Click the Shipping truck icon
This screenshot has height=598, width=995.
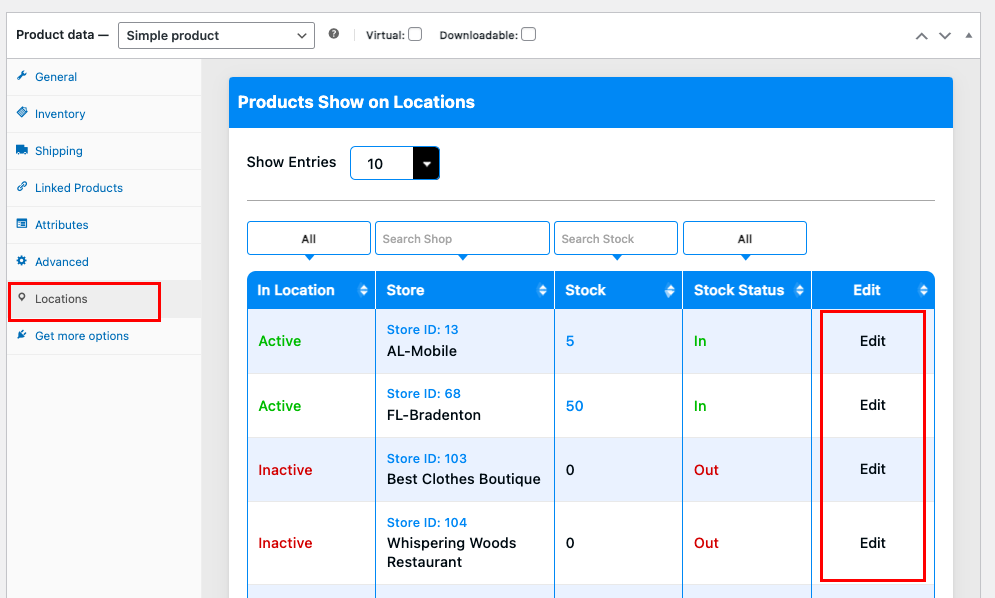tap(22, 150)
